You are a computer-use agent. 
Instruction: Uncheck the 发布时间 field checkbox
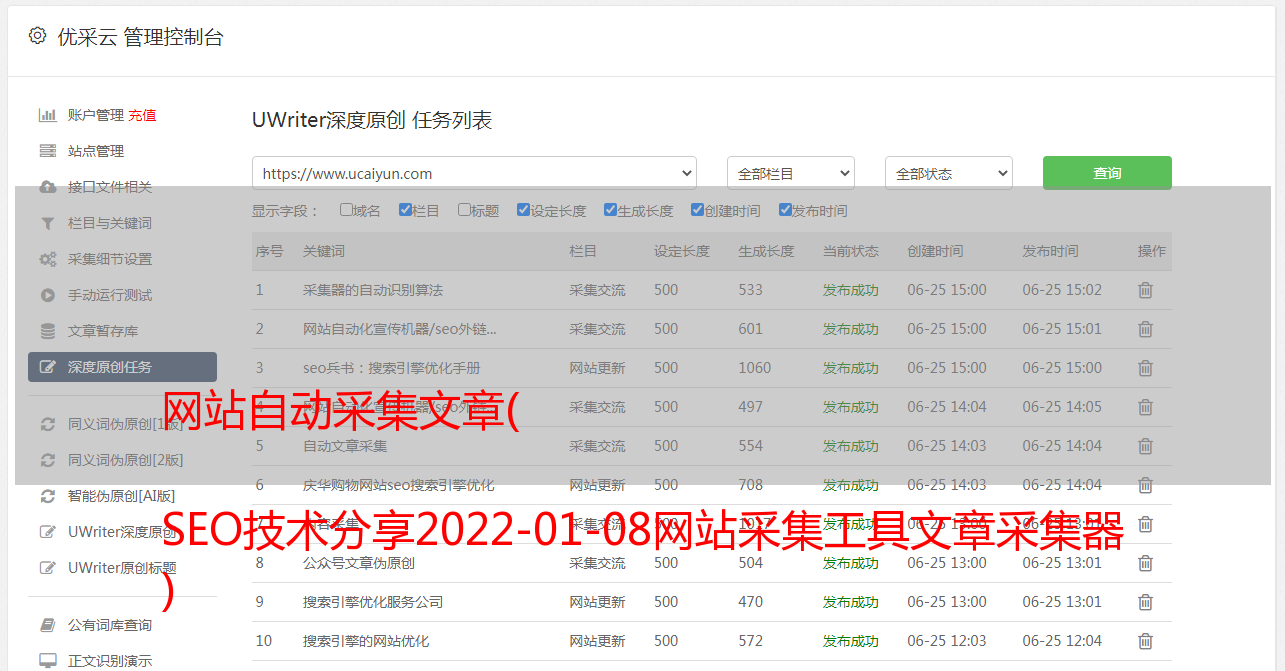click(784, 210)
